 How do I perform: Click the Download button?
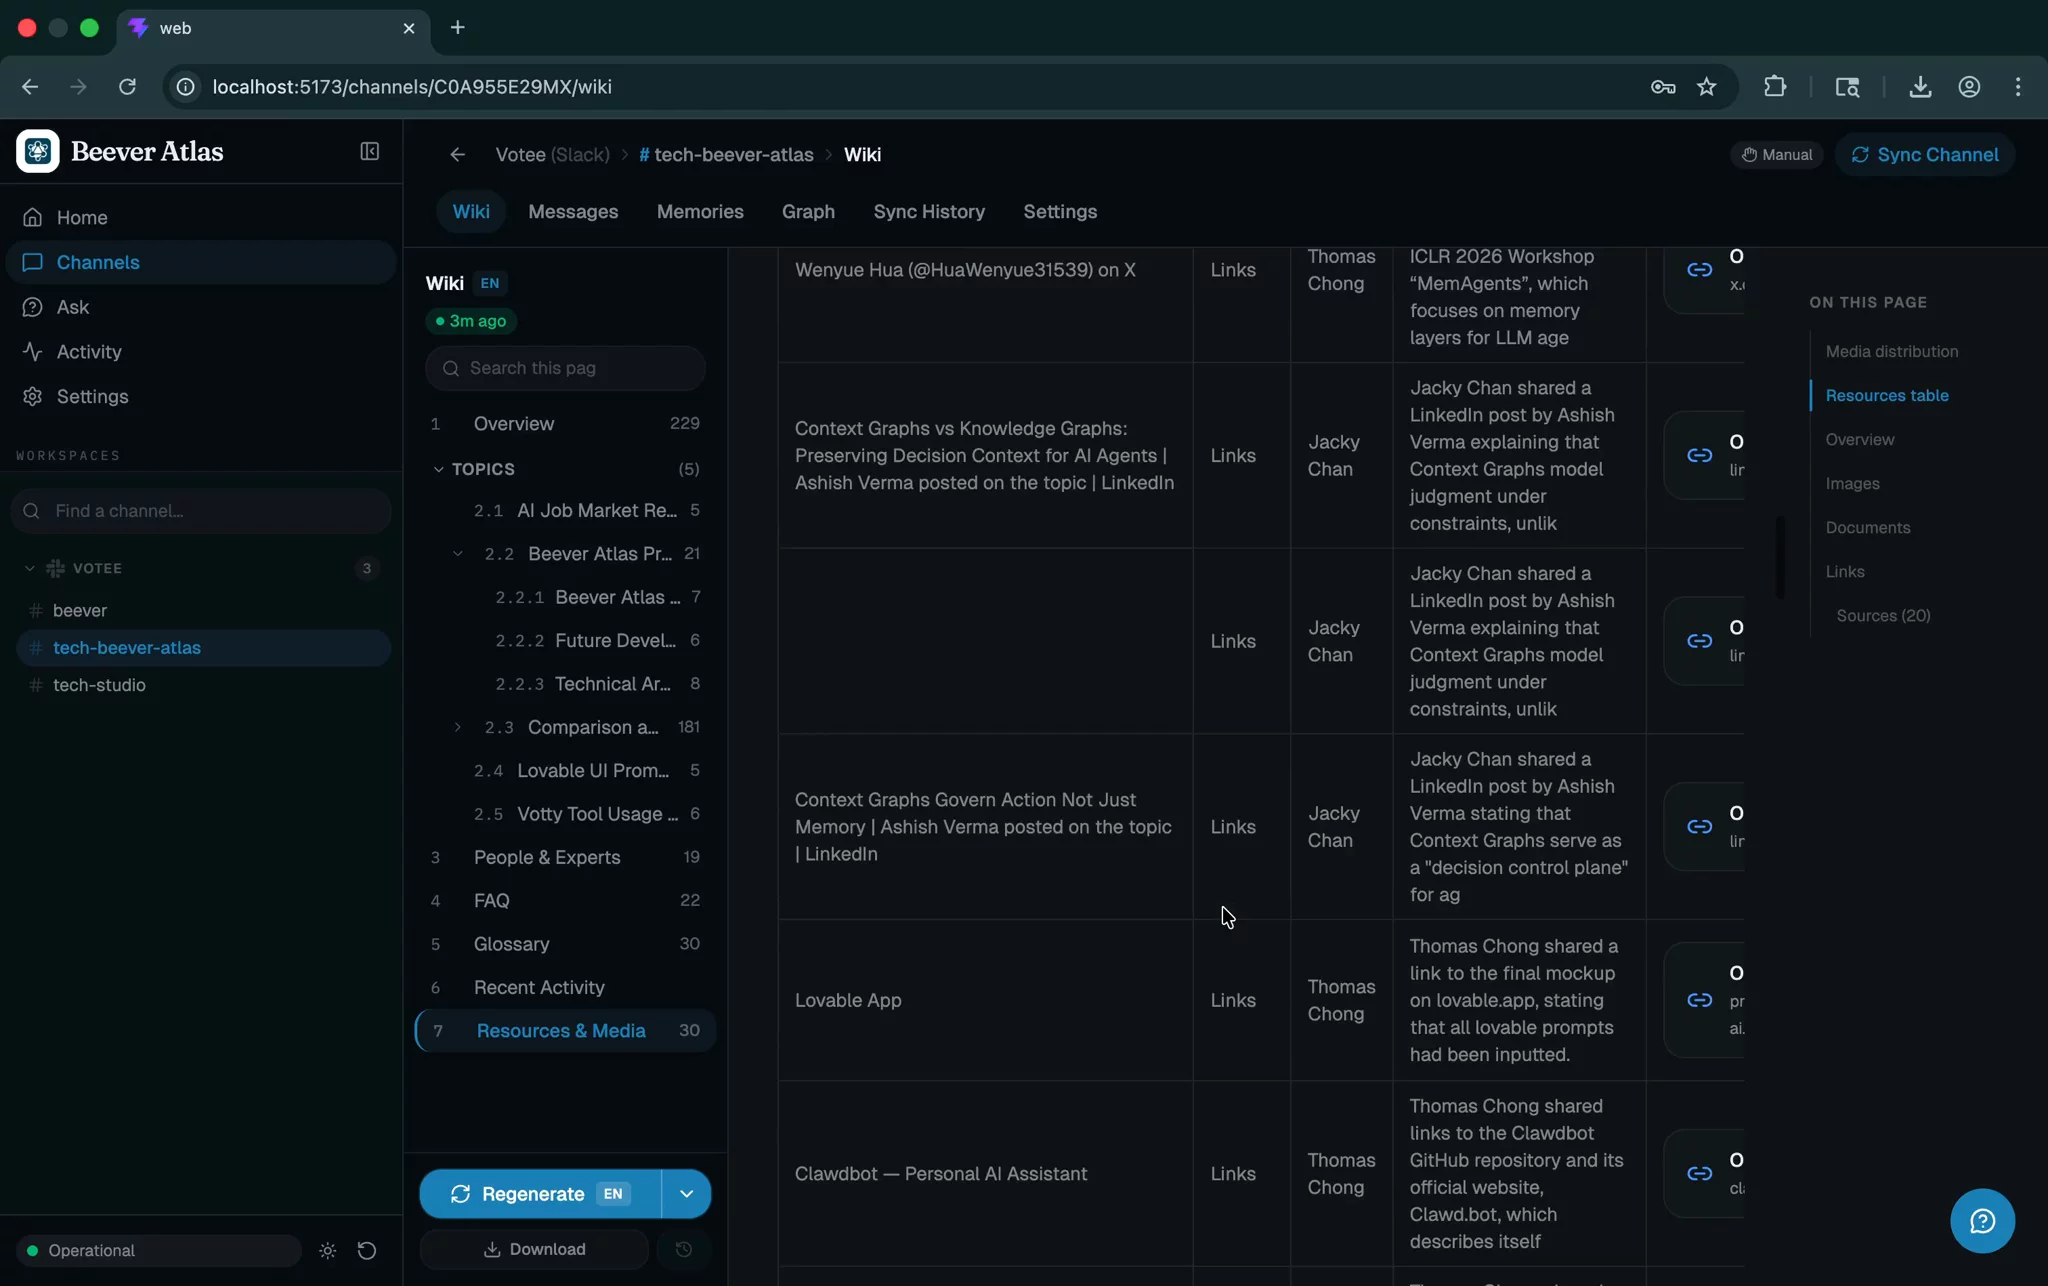click(534, 1250)
